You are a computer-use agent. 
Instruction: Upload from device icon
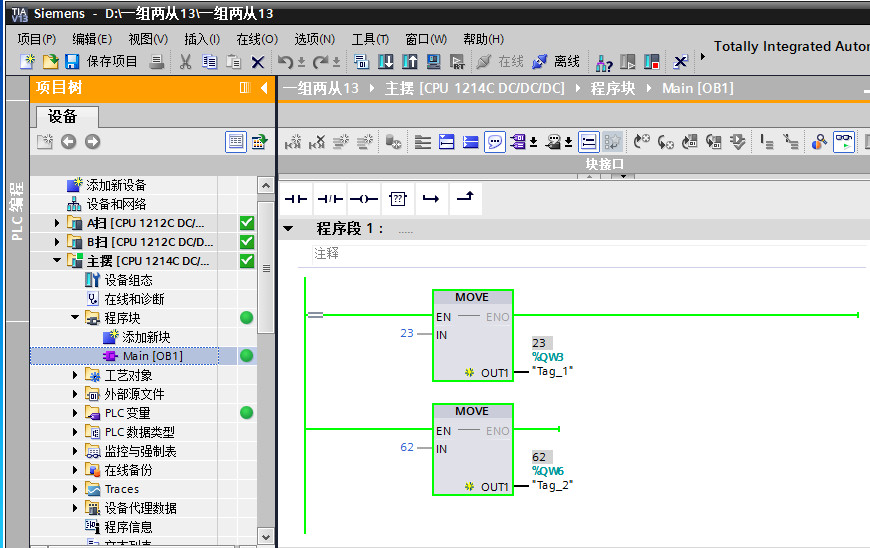point(410,61)
